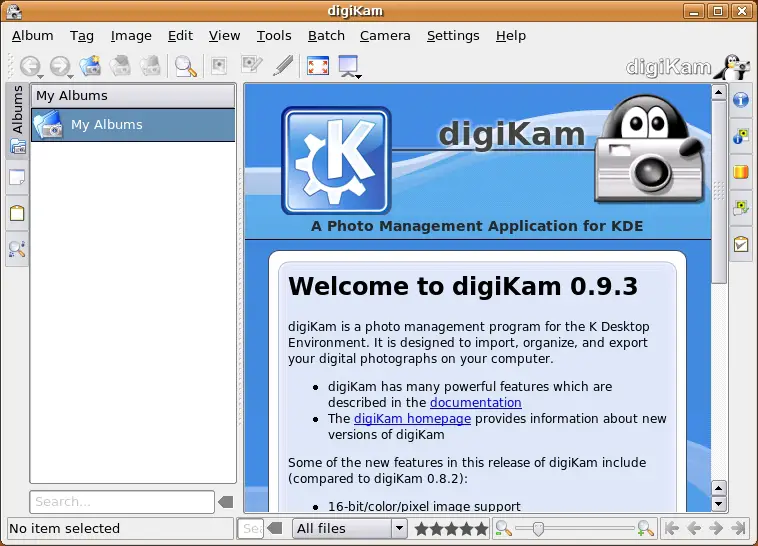Viewport: 758px width, 546px height.
Task: Select My Albums in the album tree
Action: (x=133, y=125)
